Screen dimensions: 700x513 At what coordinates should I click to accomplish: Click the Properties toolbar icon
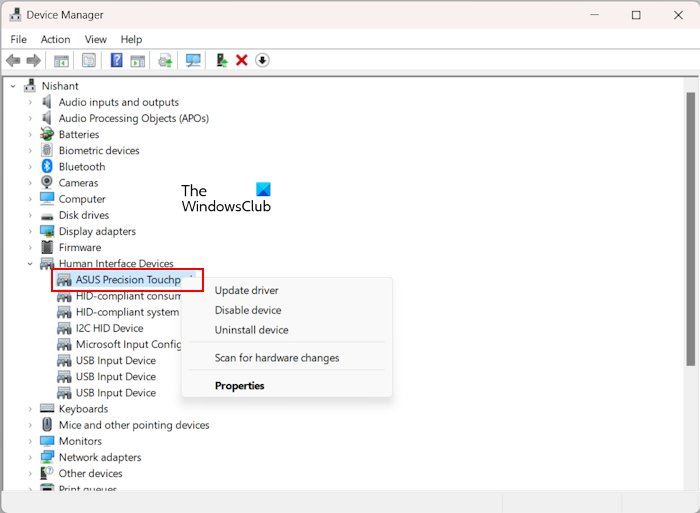pyautogui.click(x=89, y=60)
